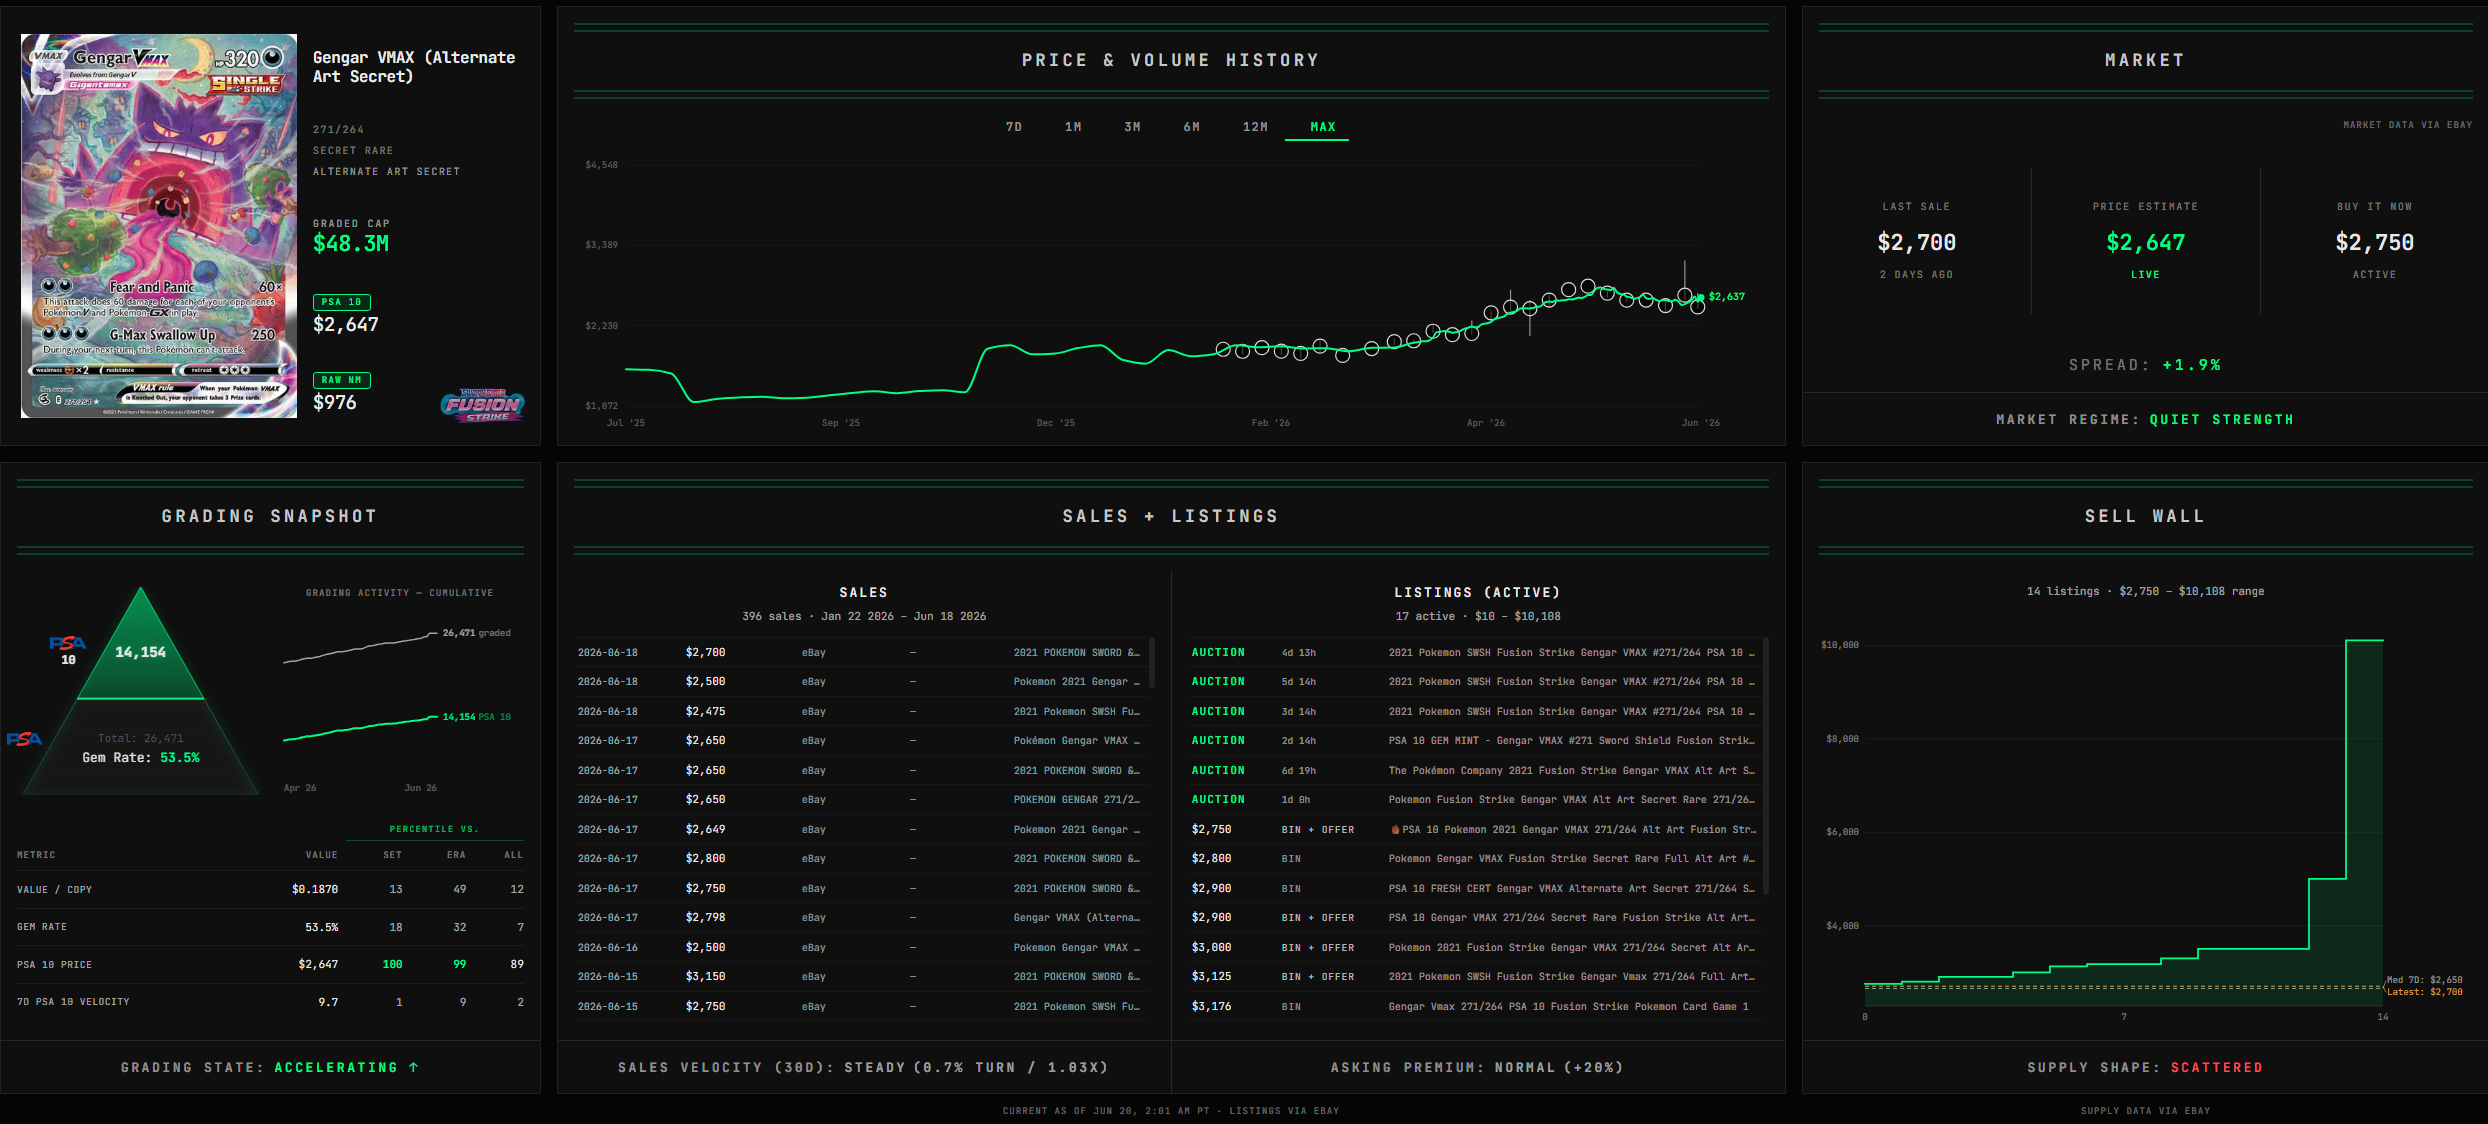Screen dimensions: 2488x1124
Task: Click the 14,154 PSA 10 chart label
Action: tap(476, 717)
